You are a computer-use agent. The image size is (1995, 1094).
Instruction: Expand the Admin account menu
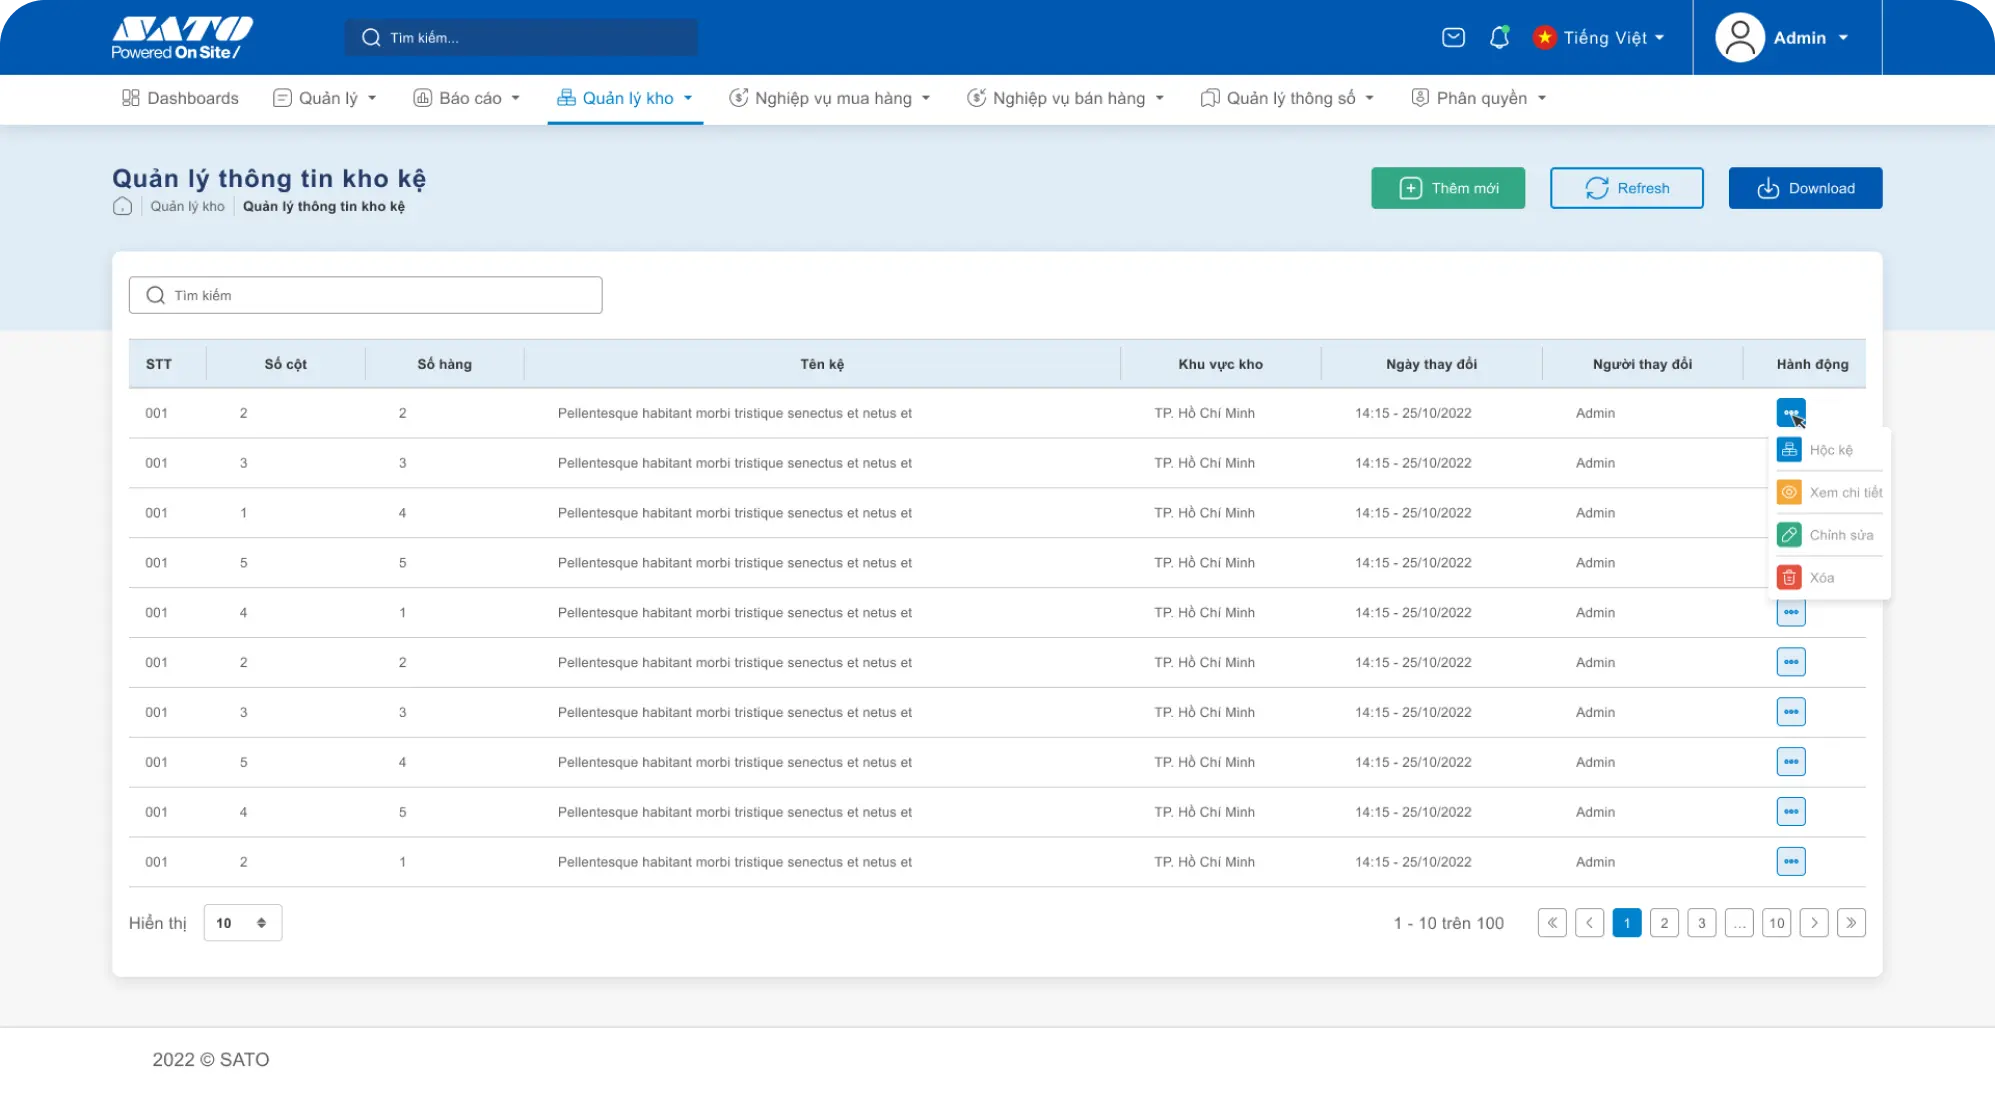1842,38
